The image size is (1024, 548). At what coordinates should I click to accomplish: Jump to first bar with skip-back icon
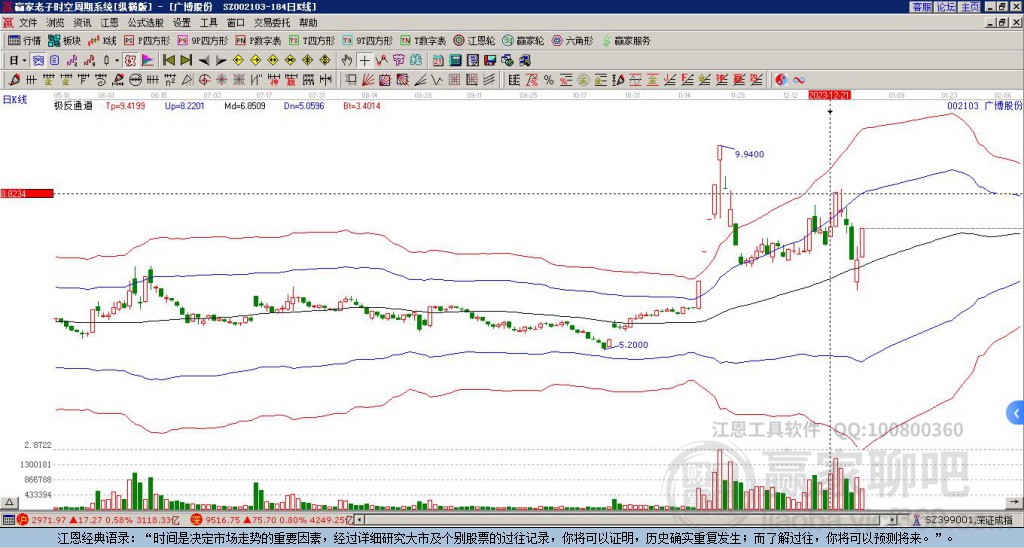(x=168, y=61)
